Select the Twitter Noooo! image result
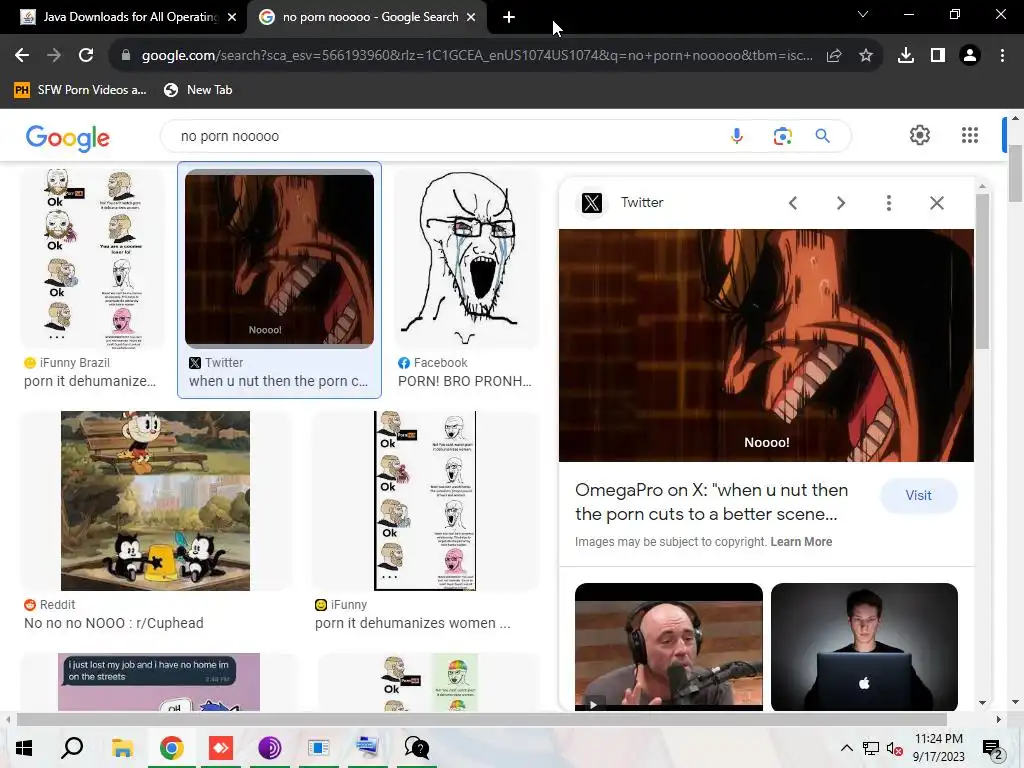 (280, 259)
